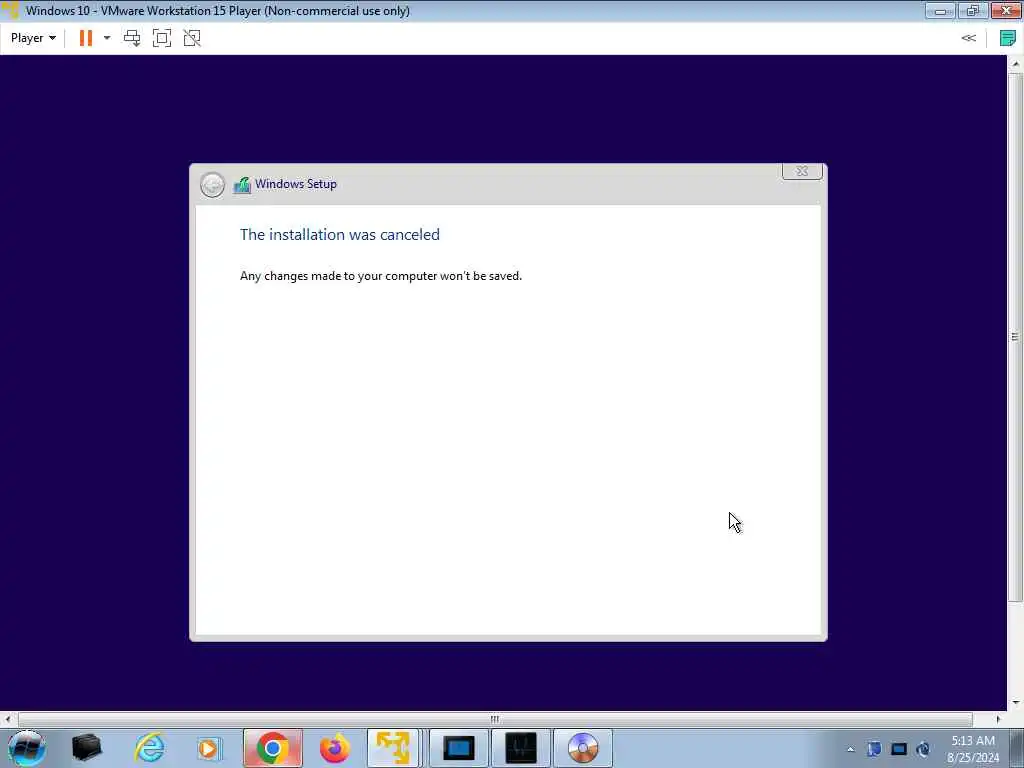
Task: Open the Player menu
Action: point(33,38)
